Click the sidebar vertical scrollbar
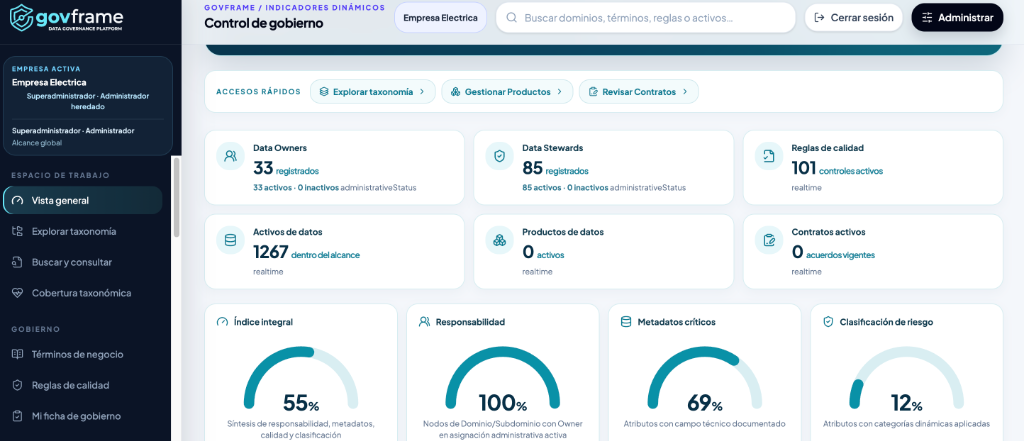1024x441 pixels. pyautogui.click(x=176, y=199)
